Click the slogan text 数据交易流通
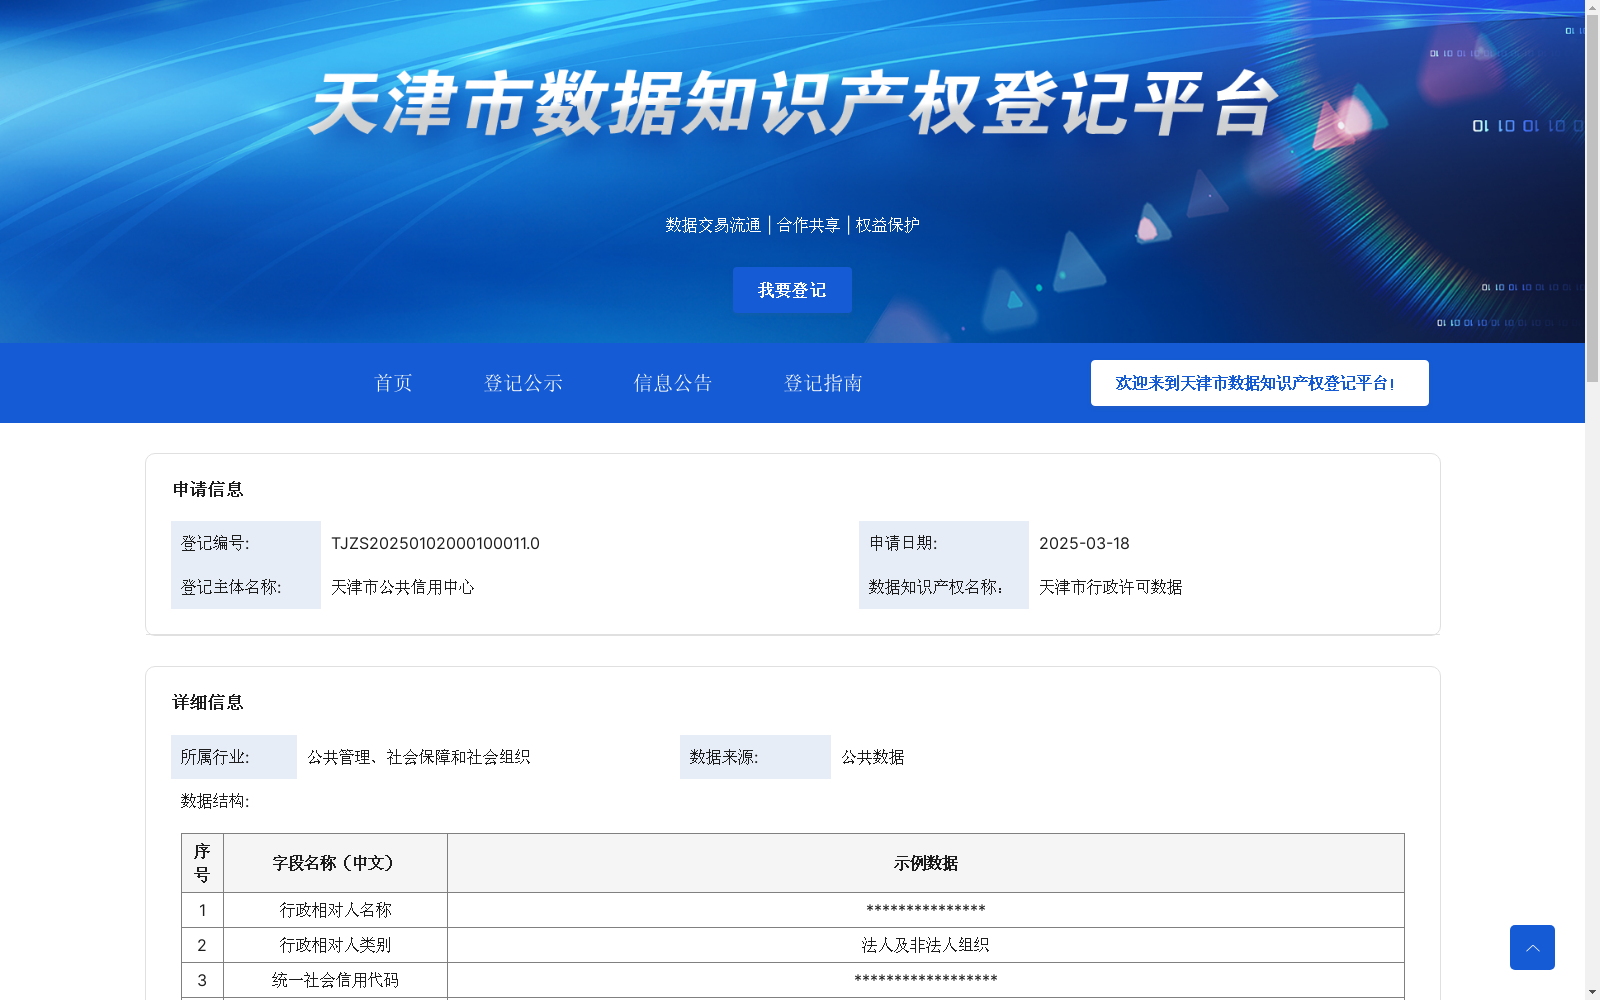 (713, 225)
